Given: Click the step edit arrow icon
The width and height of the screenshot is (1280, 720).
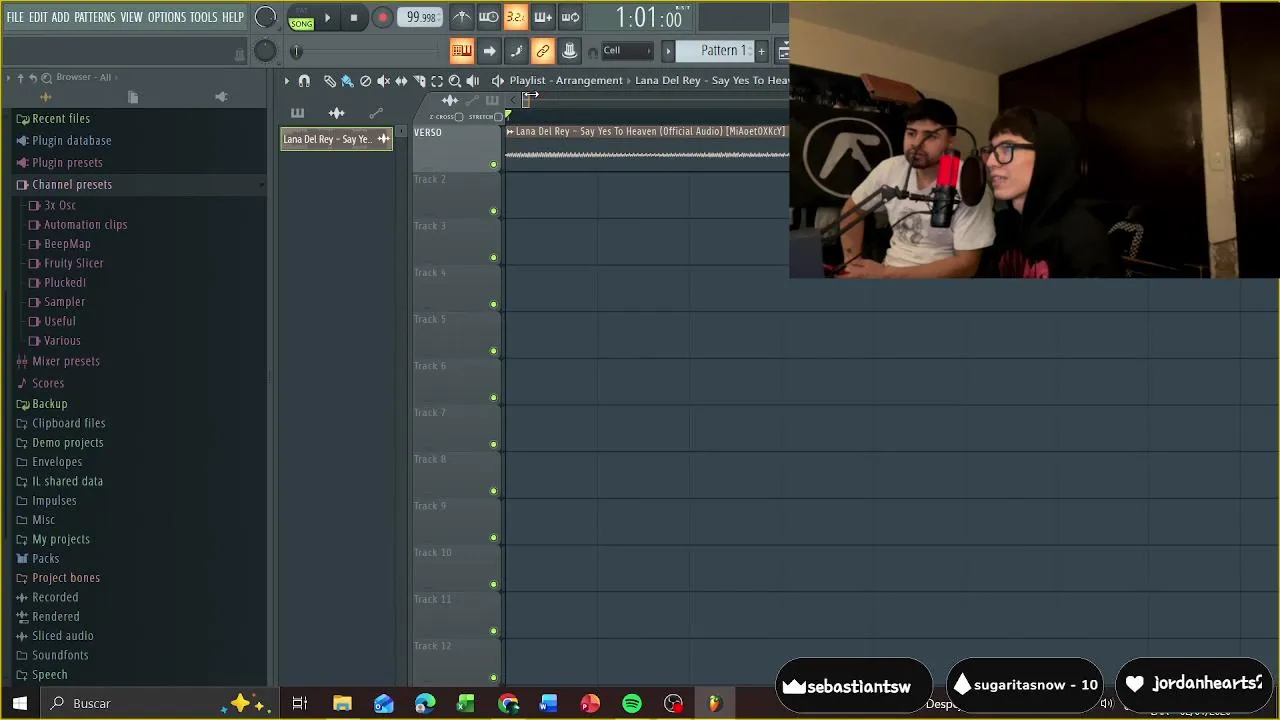Looking at the screenshot, I should click(x=488, y=51).
